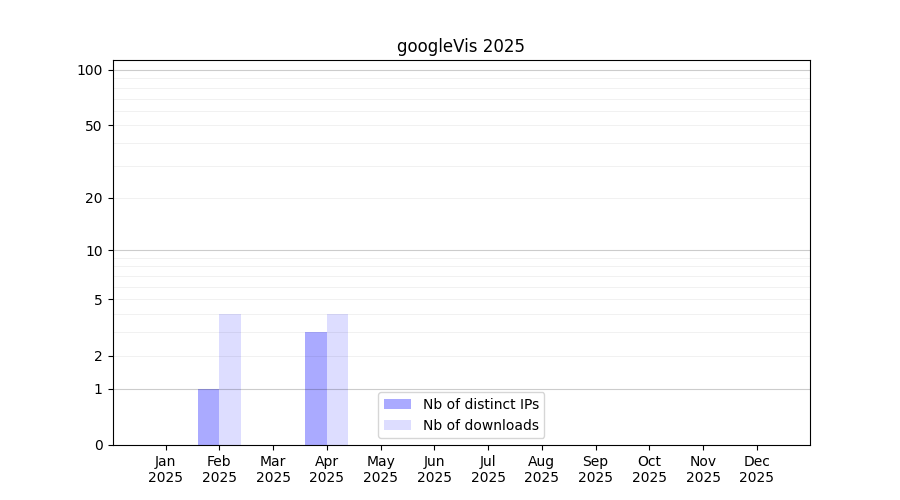The width and height of the screenshot is (900, 500).
Task: Click the 'googleVis 2025' chart title
Action: click(x=460, y=46)
